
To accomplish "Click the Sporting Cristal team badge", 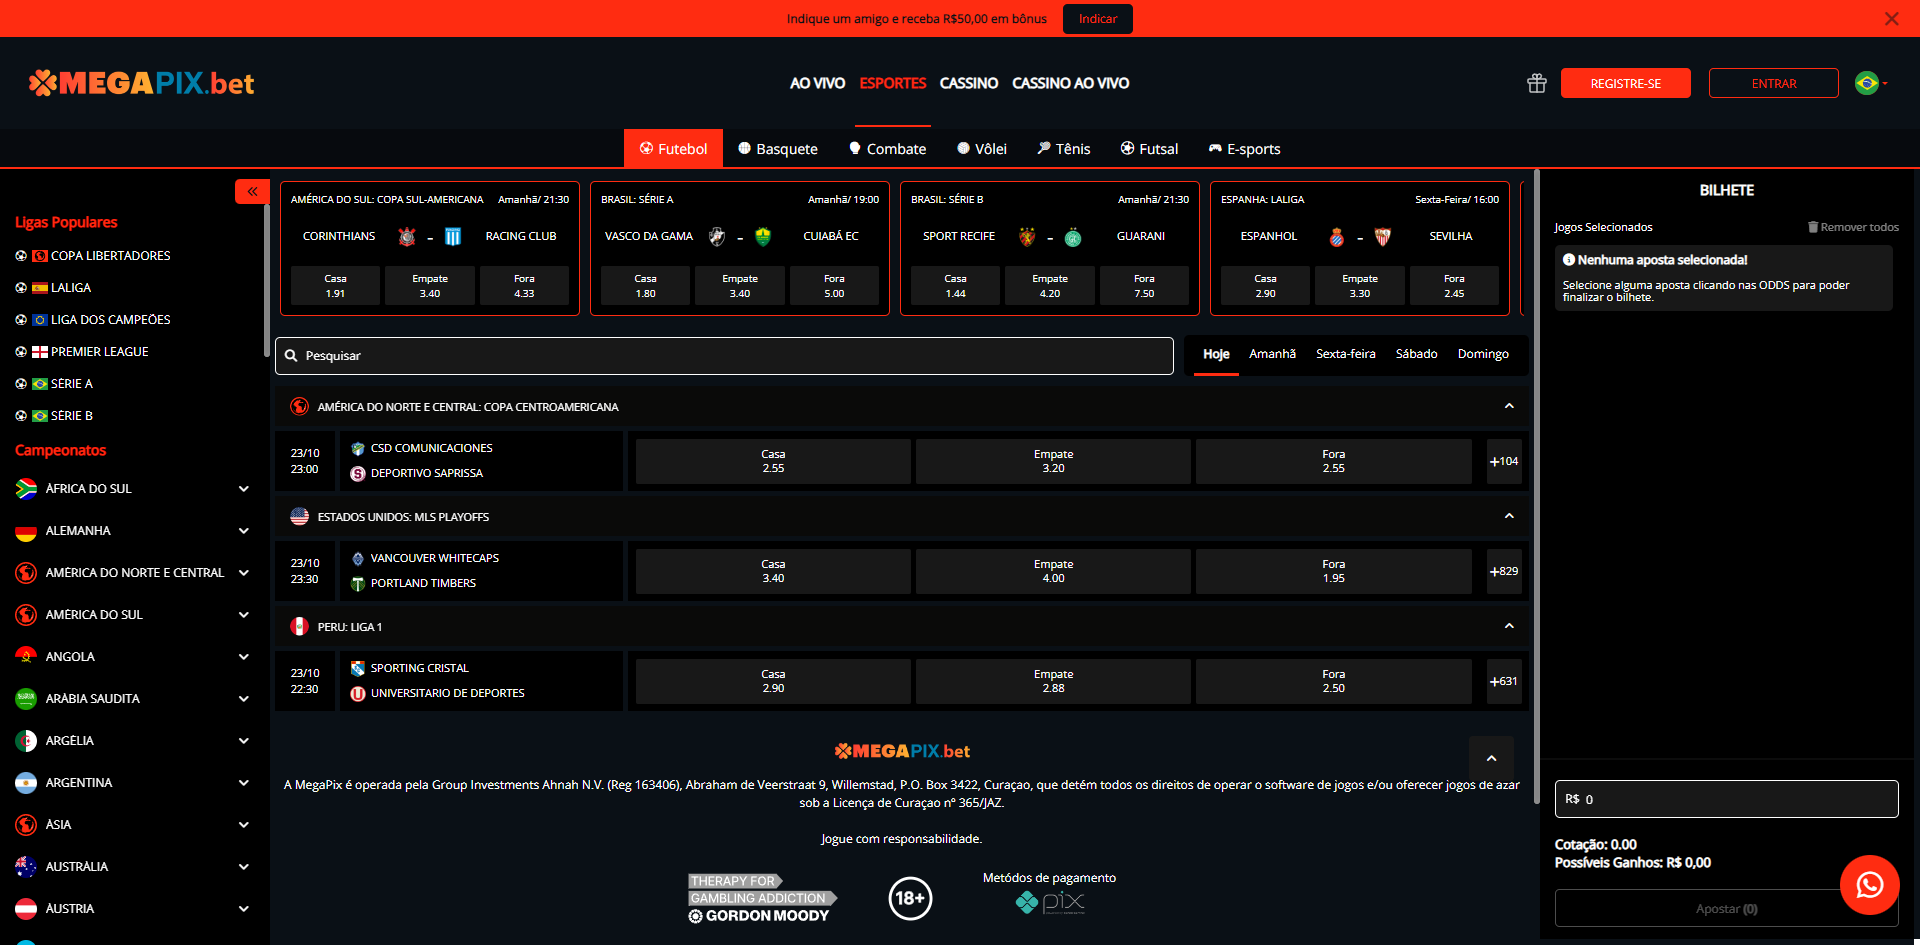I will 358,669.
